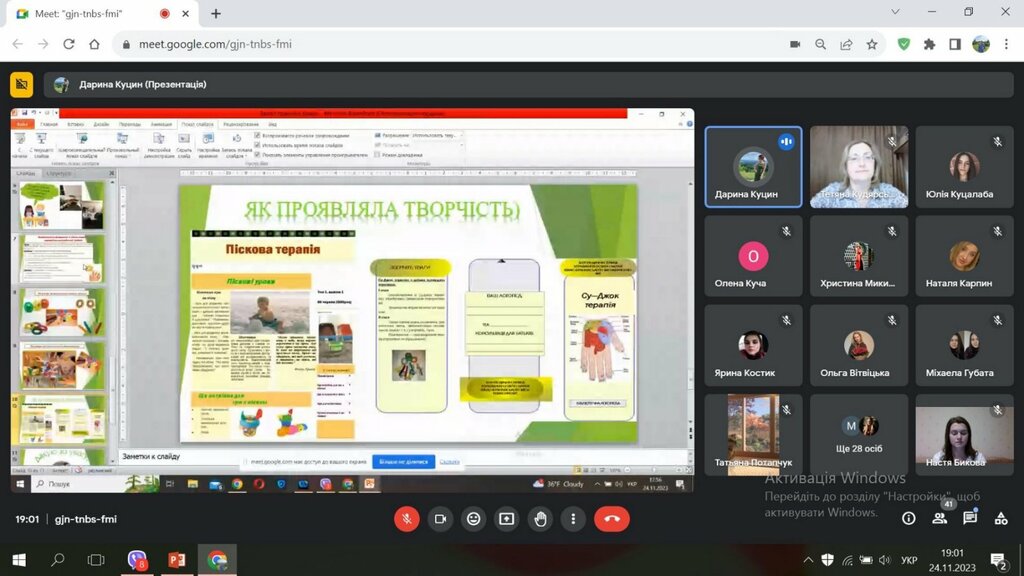Image resolution: width=1024 pixels, height=576 pixels.
Task: Open a new browser tab
Action: pos(216,13)
